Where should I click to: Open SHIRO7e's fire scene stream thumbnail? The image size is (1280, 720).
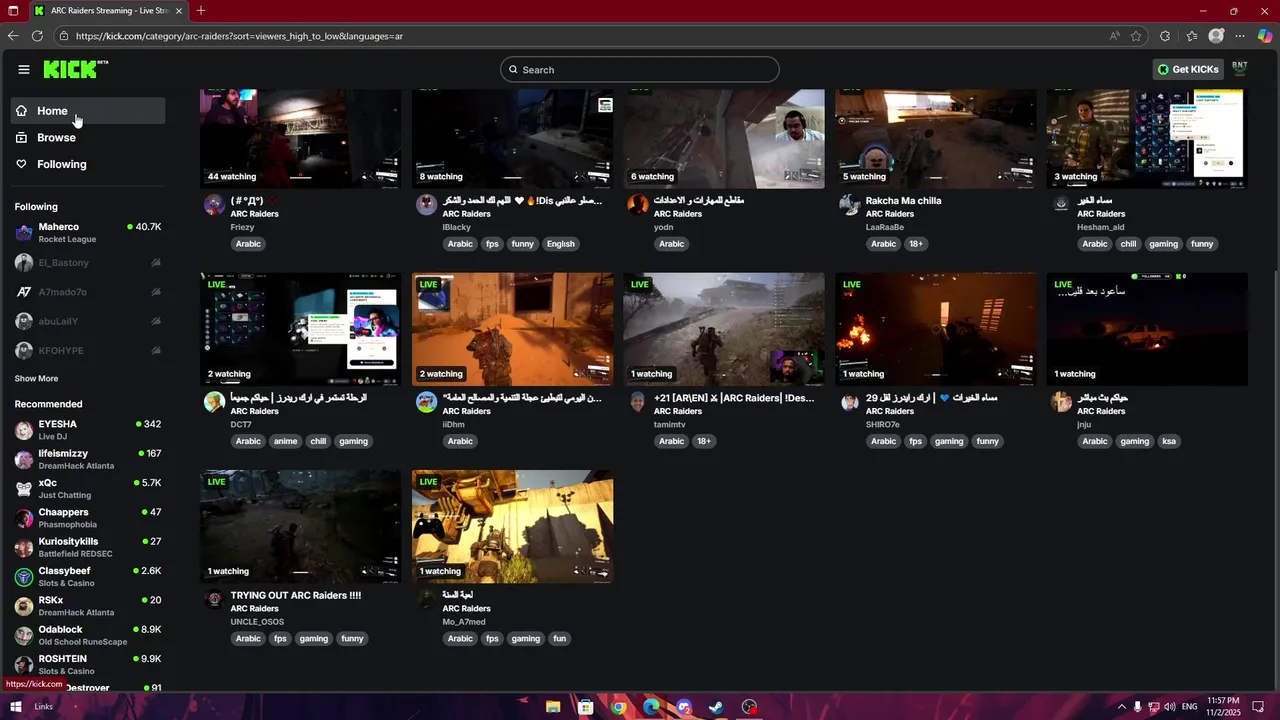point(936,329)
